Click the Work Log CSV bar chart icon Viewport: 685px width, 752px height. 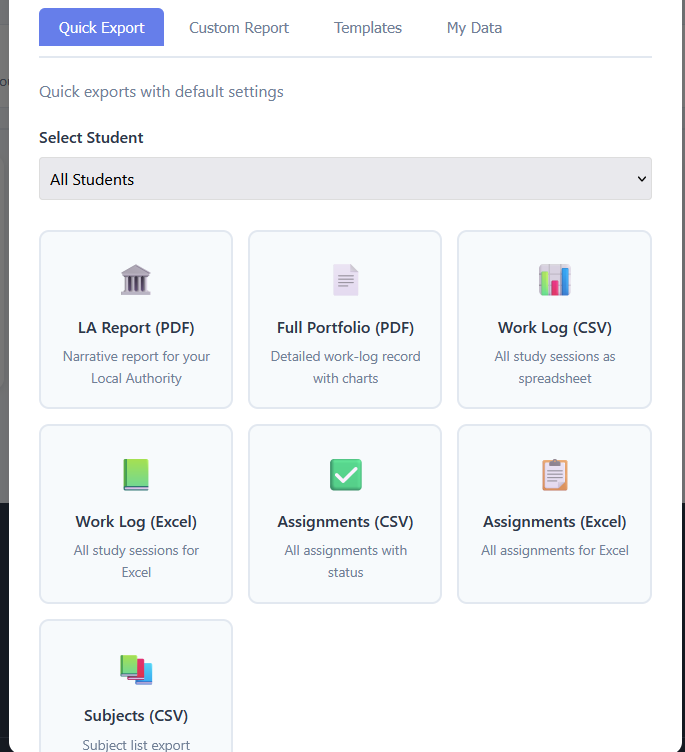555,280
